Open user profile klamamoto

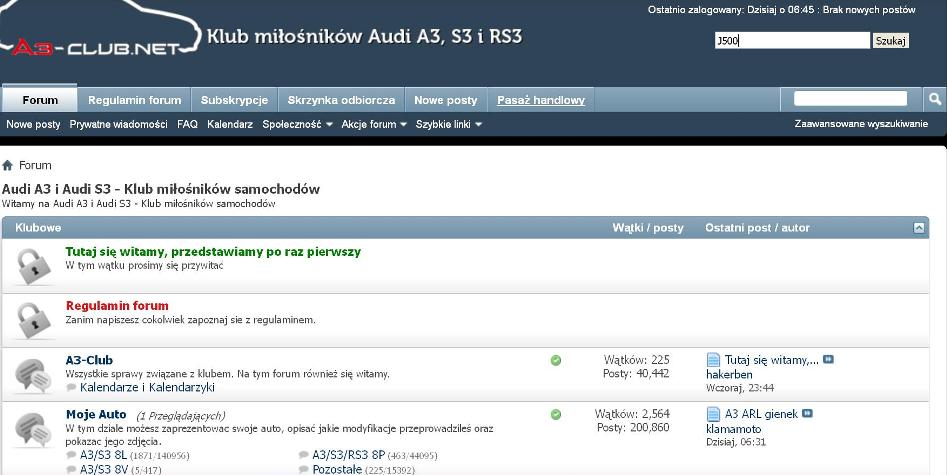tap(733, 429)
